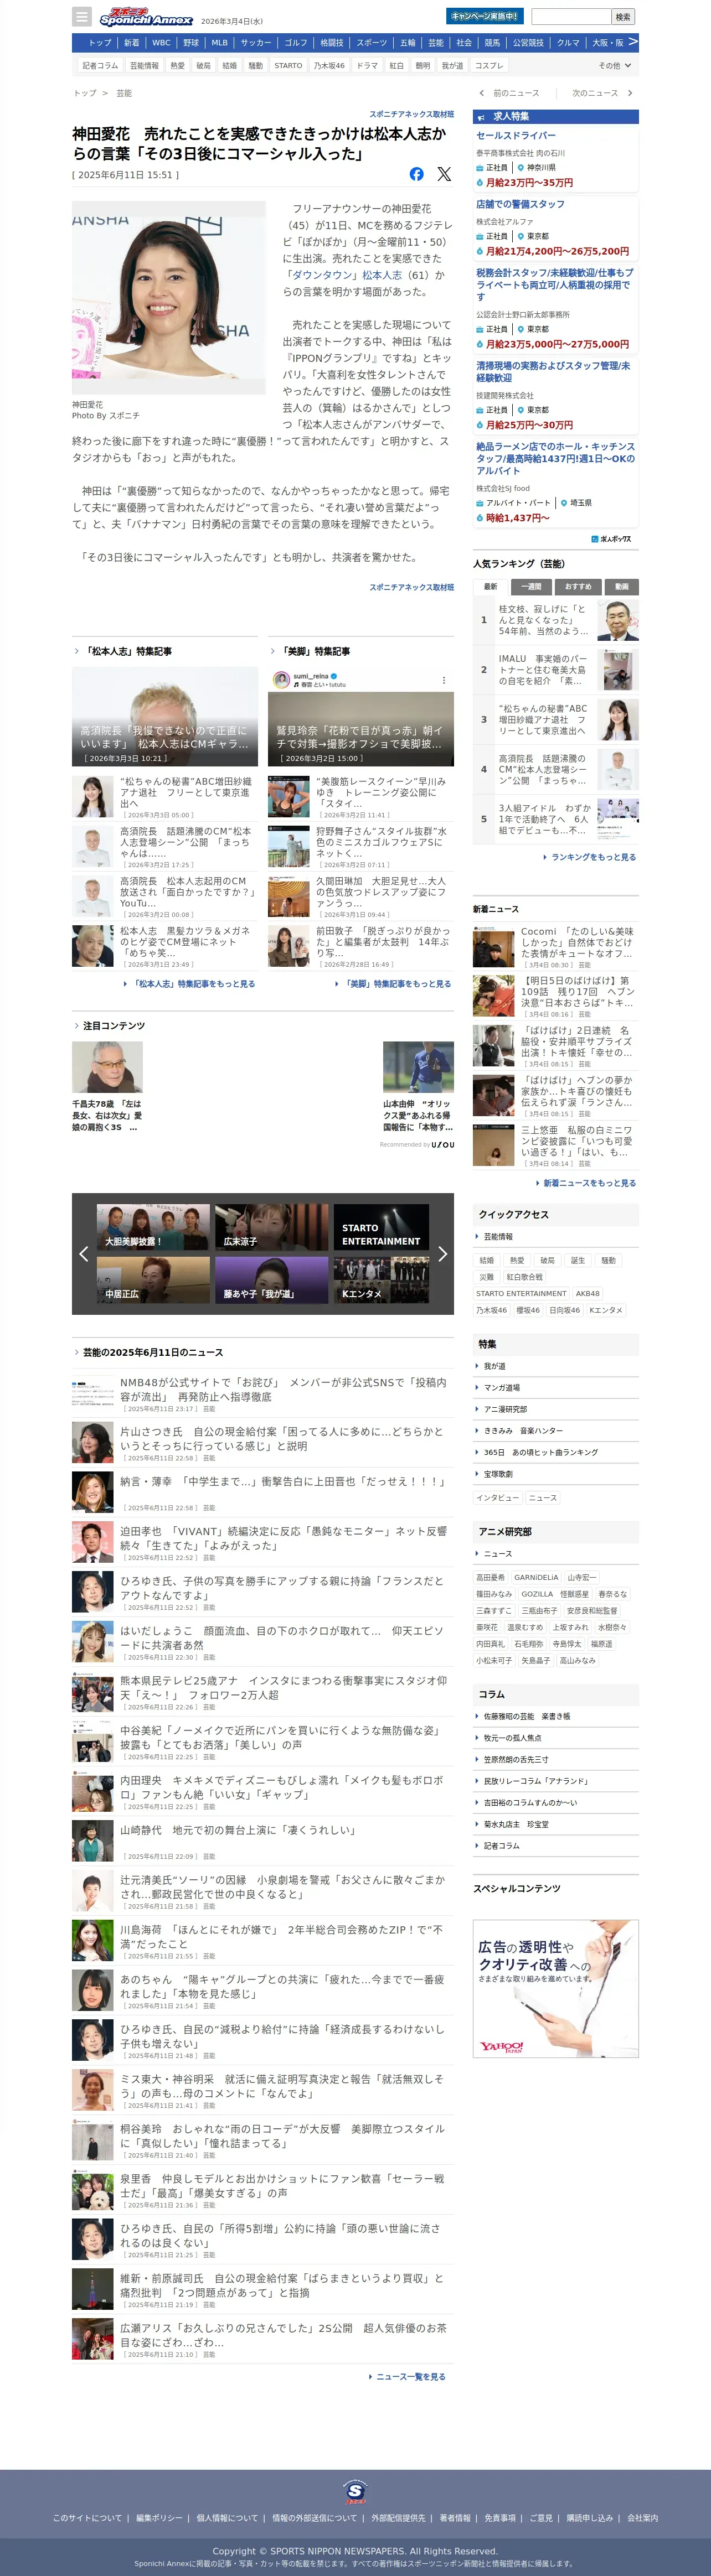Expand the 「松本人志」特集記事 section chevron

(76, 651)
